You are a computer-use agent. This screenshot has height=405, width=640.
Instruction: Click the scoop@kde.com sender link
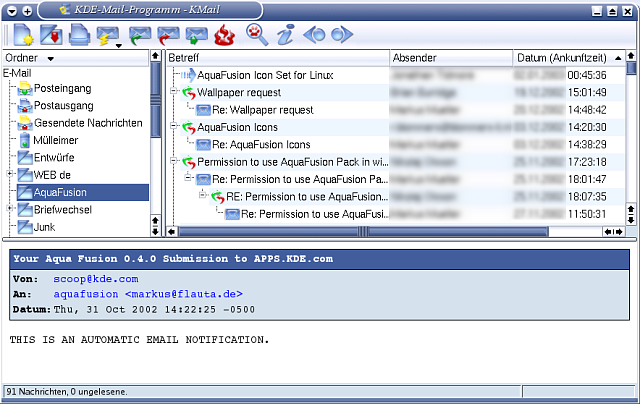point(96,279)
